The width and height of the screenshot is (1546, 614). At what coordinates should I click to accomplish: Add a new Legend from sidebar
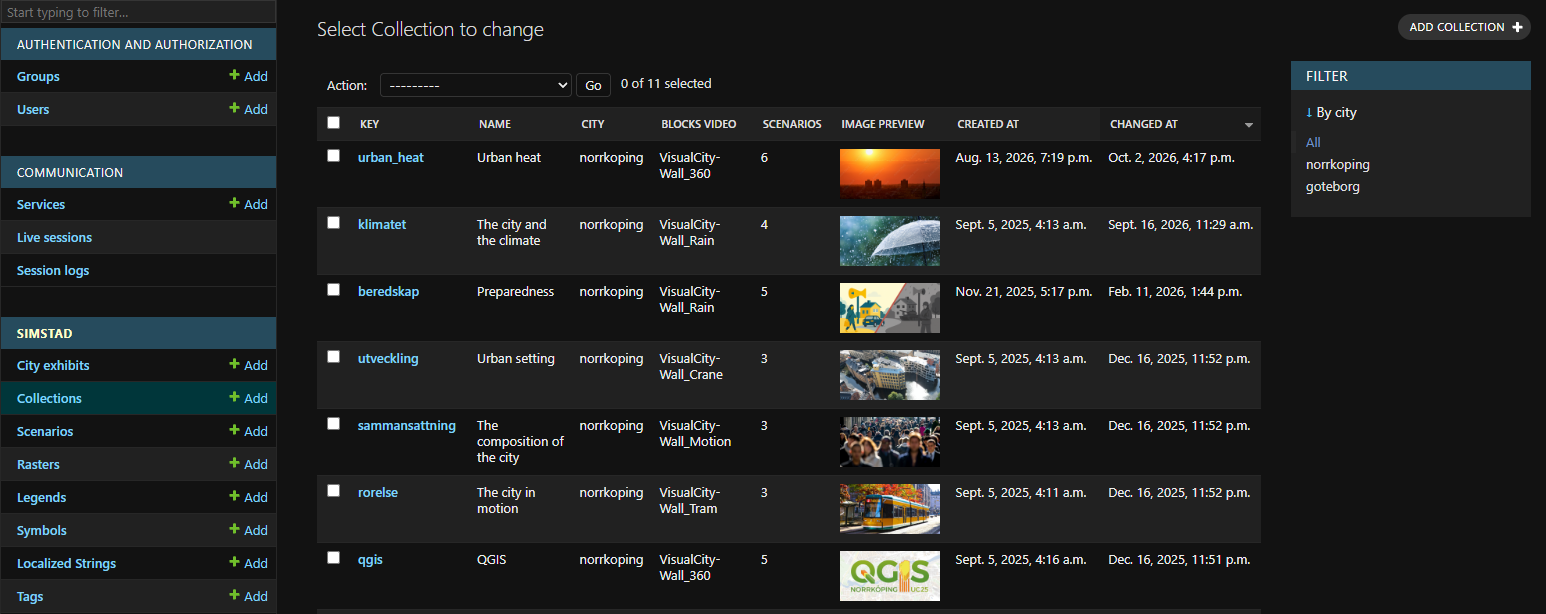(x=248, y=497)
